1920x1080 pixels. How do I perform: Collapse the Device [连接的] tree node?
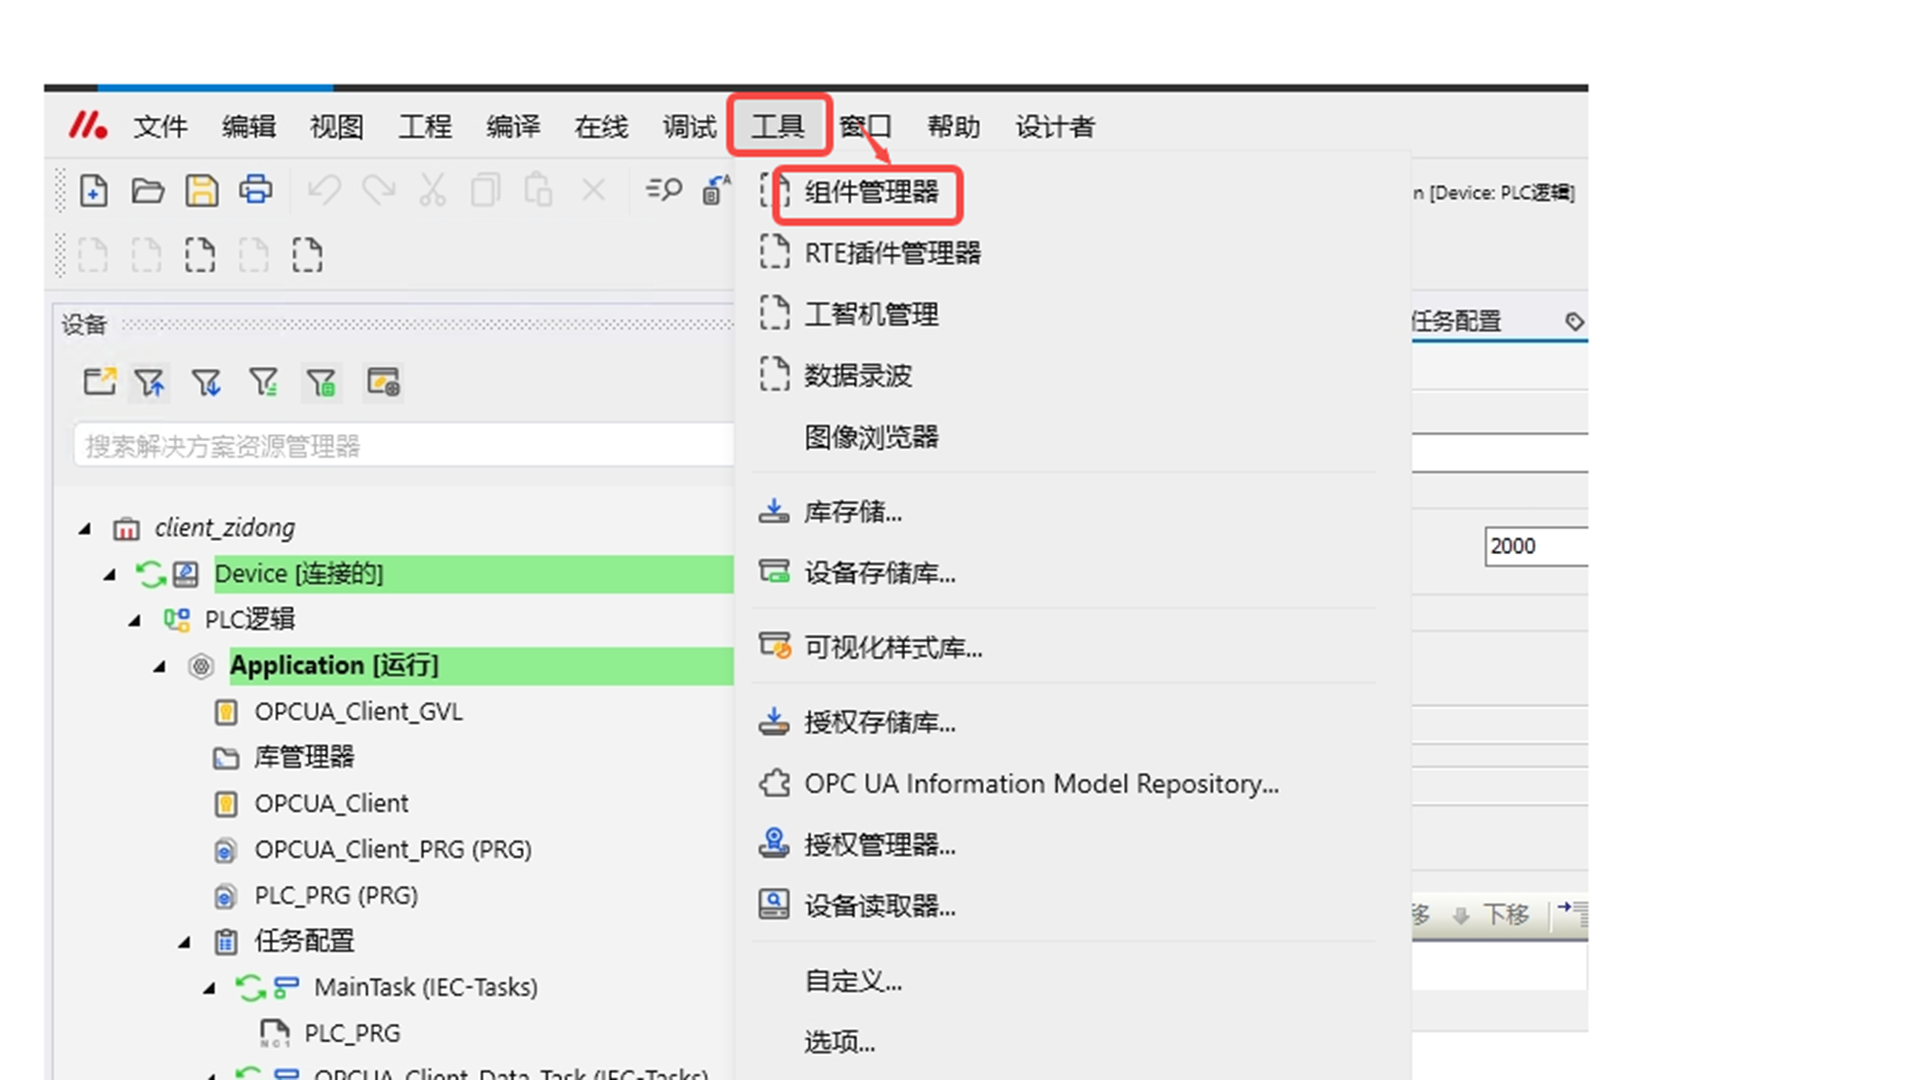(110, 574)
